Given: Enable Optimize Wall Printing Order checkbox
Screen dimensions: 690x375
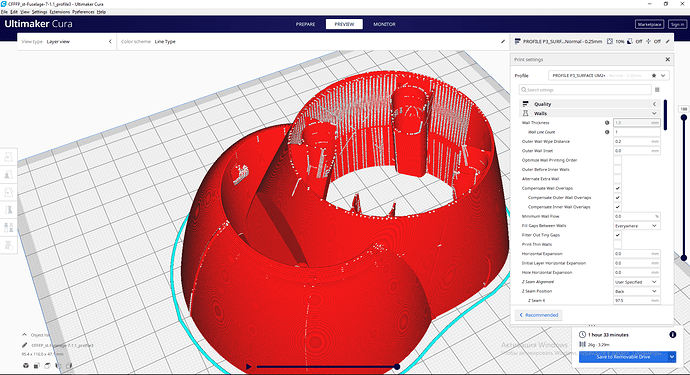Looking at the screenshot, I should pos(617,160).
